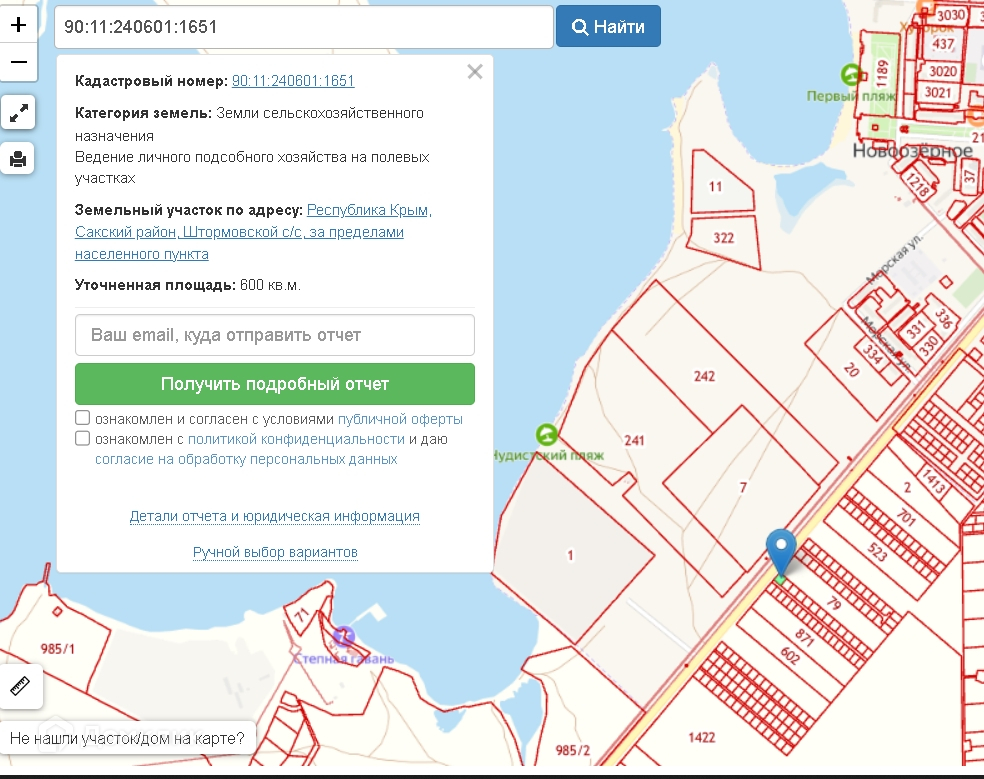984x779 pixels.
Task: Select parcel 20 on the map
Action: coord(851,369)
